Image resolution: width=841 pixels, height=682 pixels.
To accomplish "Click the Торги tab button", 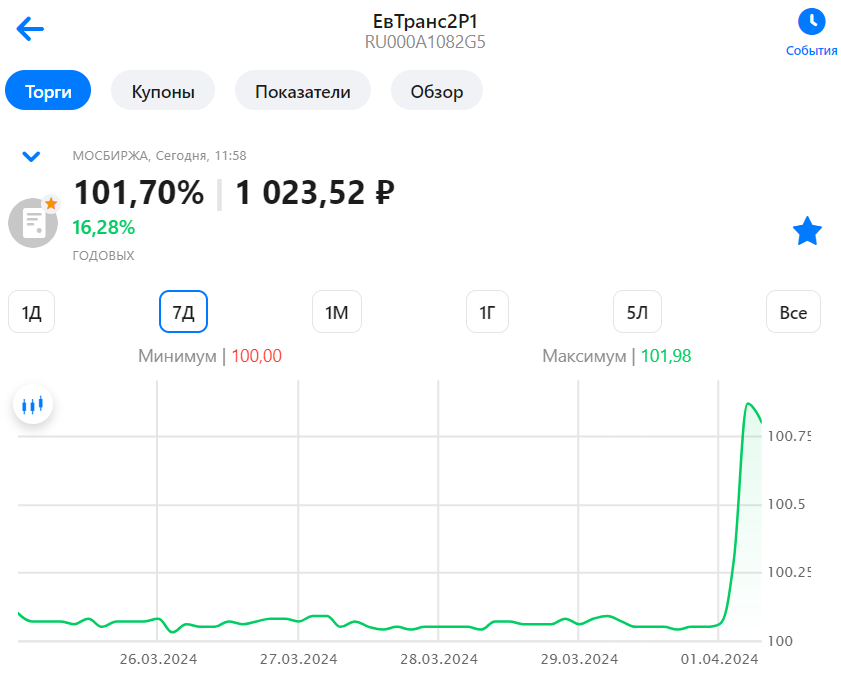I will click(48, 90).
